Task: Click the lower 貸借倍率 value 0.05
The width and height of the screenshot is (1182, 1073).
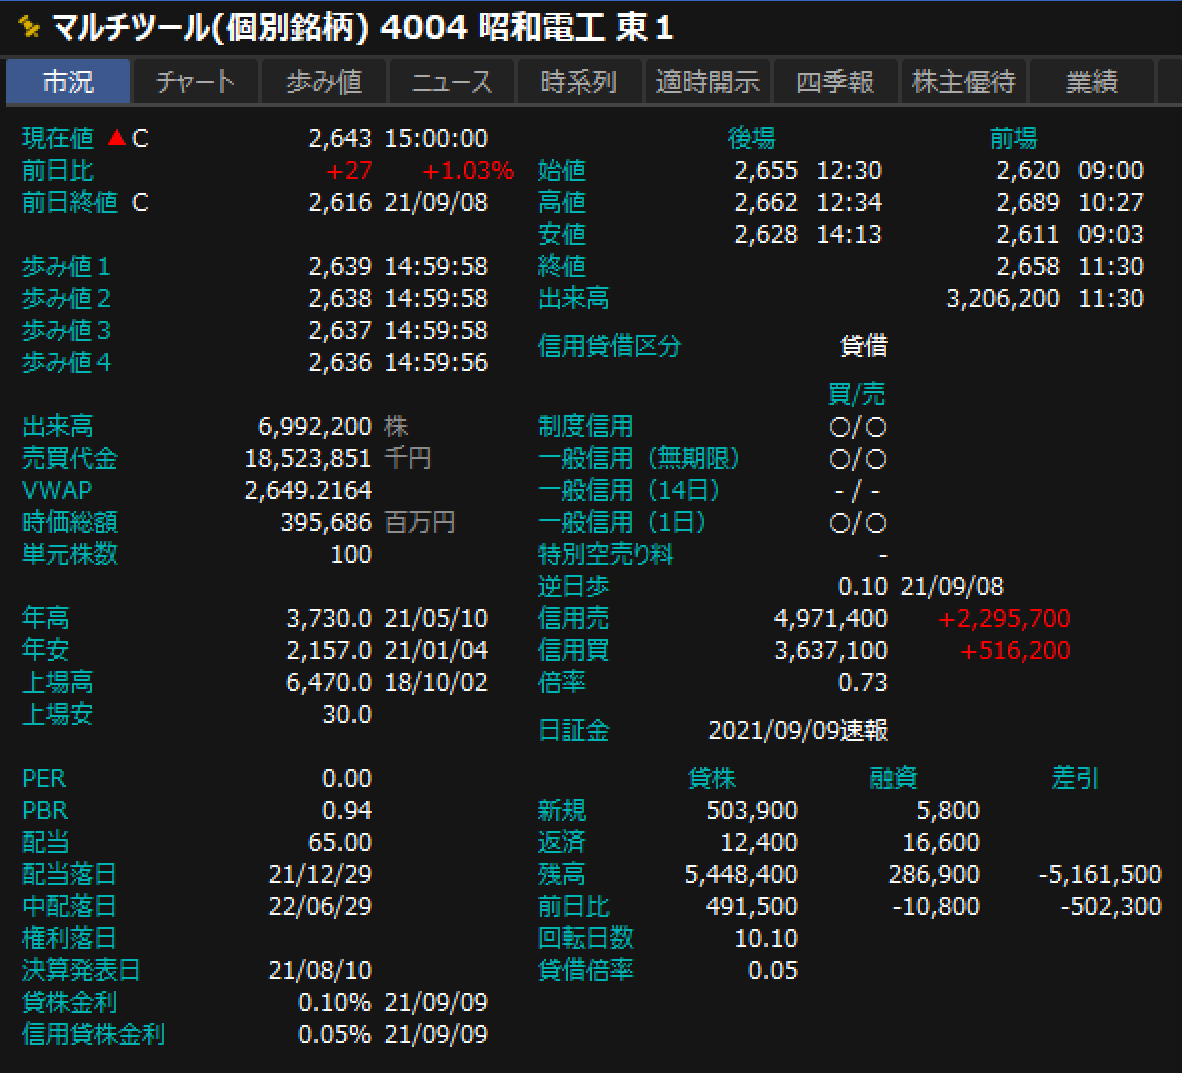Action: [x=773, y=970]
